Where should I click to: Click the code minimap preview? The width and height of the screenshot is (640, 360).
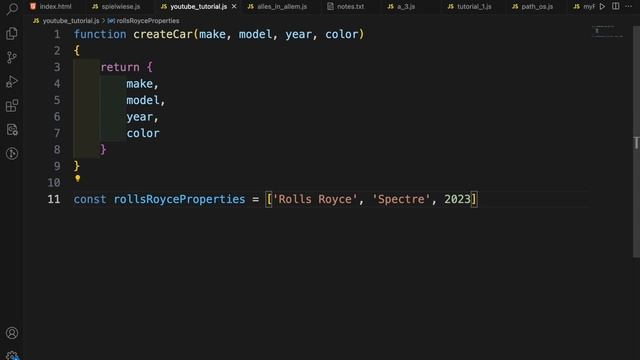click(x=608, y=32)
